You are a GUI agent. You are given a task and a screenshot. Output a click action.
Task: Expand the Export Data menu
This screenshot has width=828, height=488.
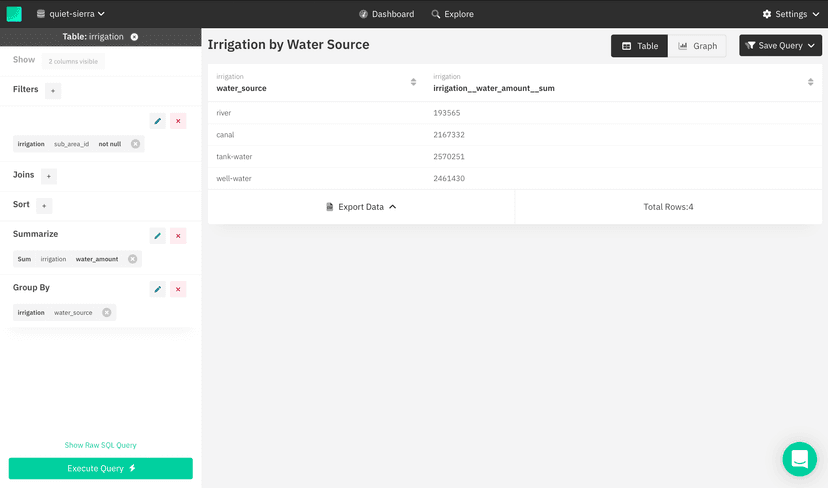(361, 207)
